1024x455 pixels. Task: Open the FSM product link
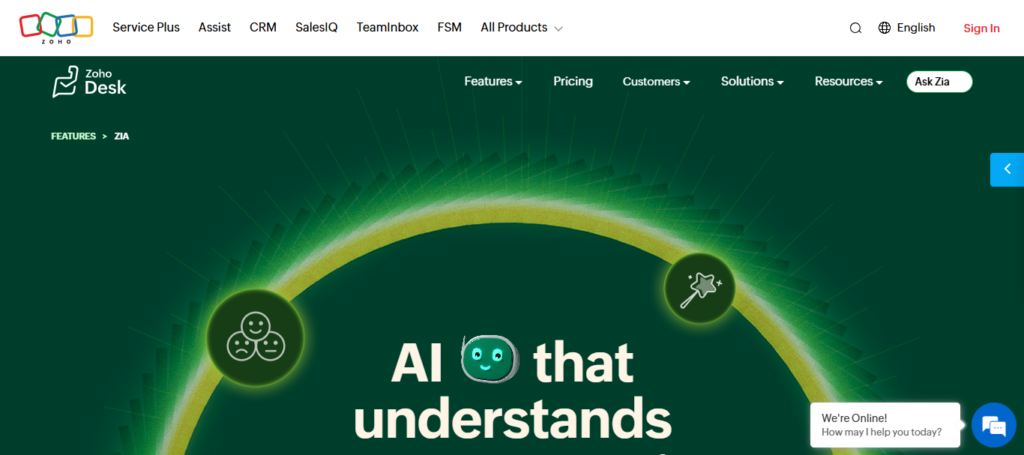449,27
